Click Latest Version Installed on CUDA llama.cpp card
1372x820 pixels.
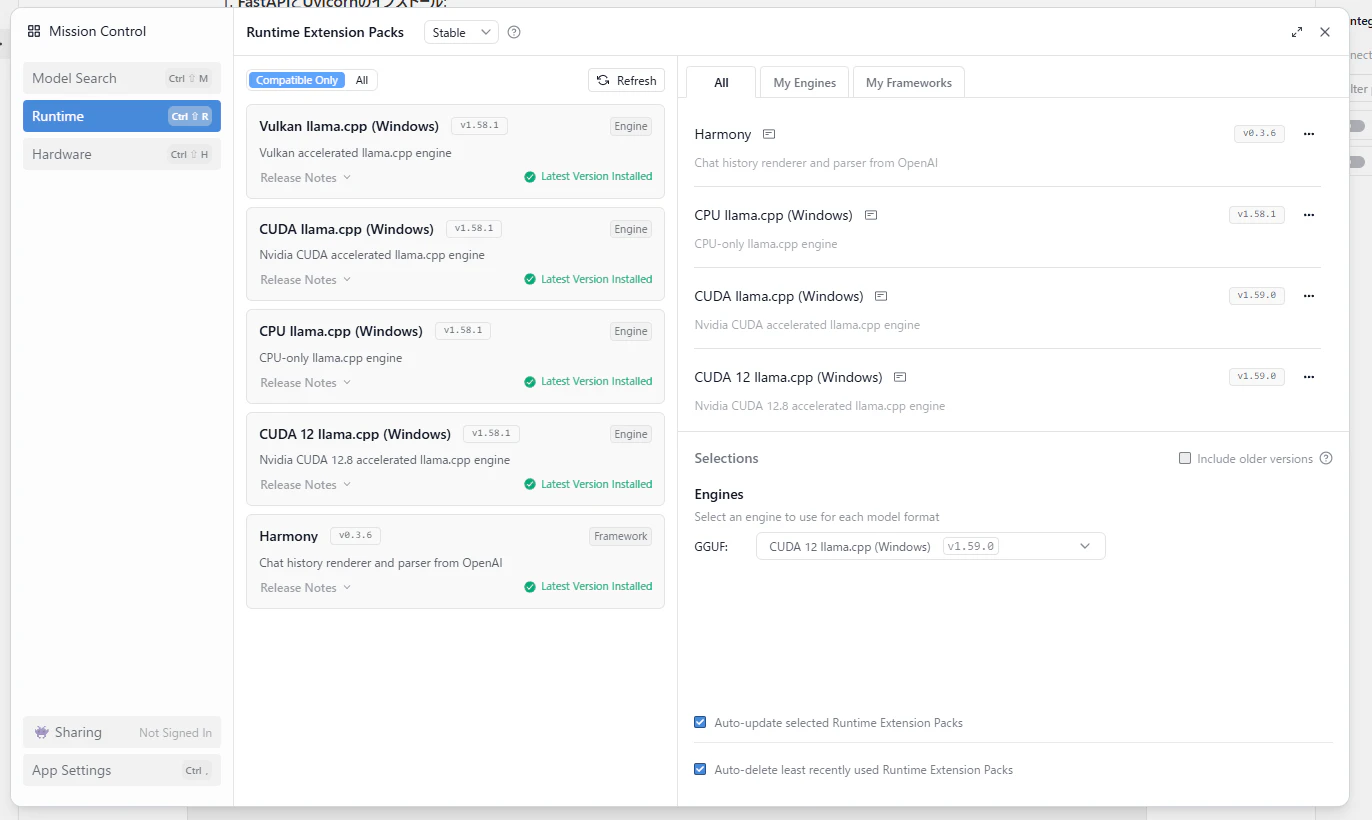click(597, 279)
